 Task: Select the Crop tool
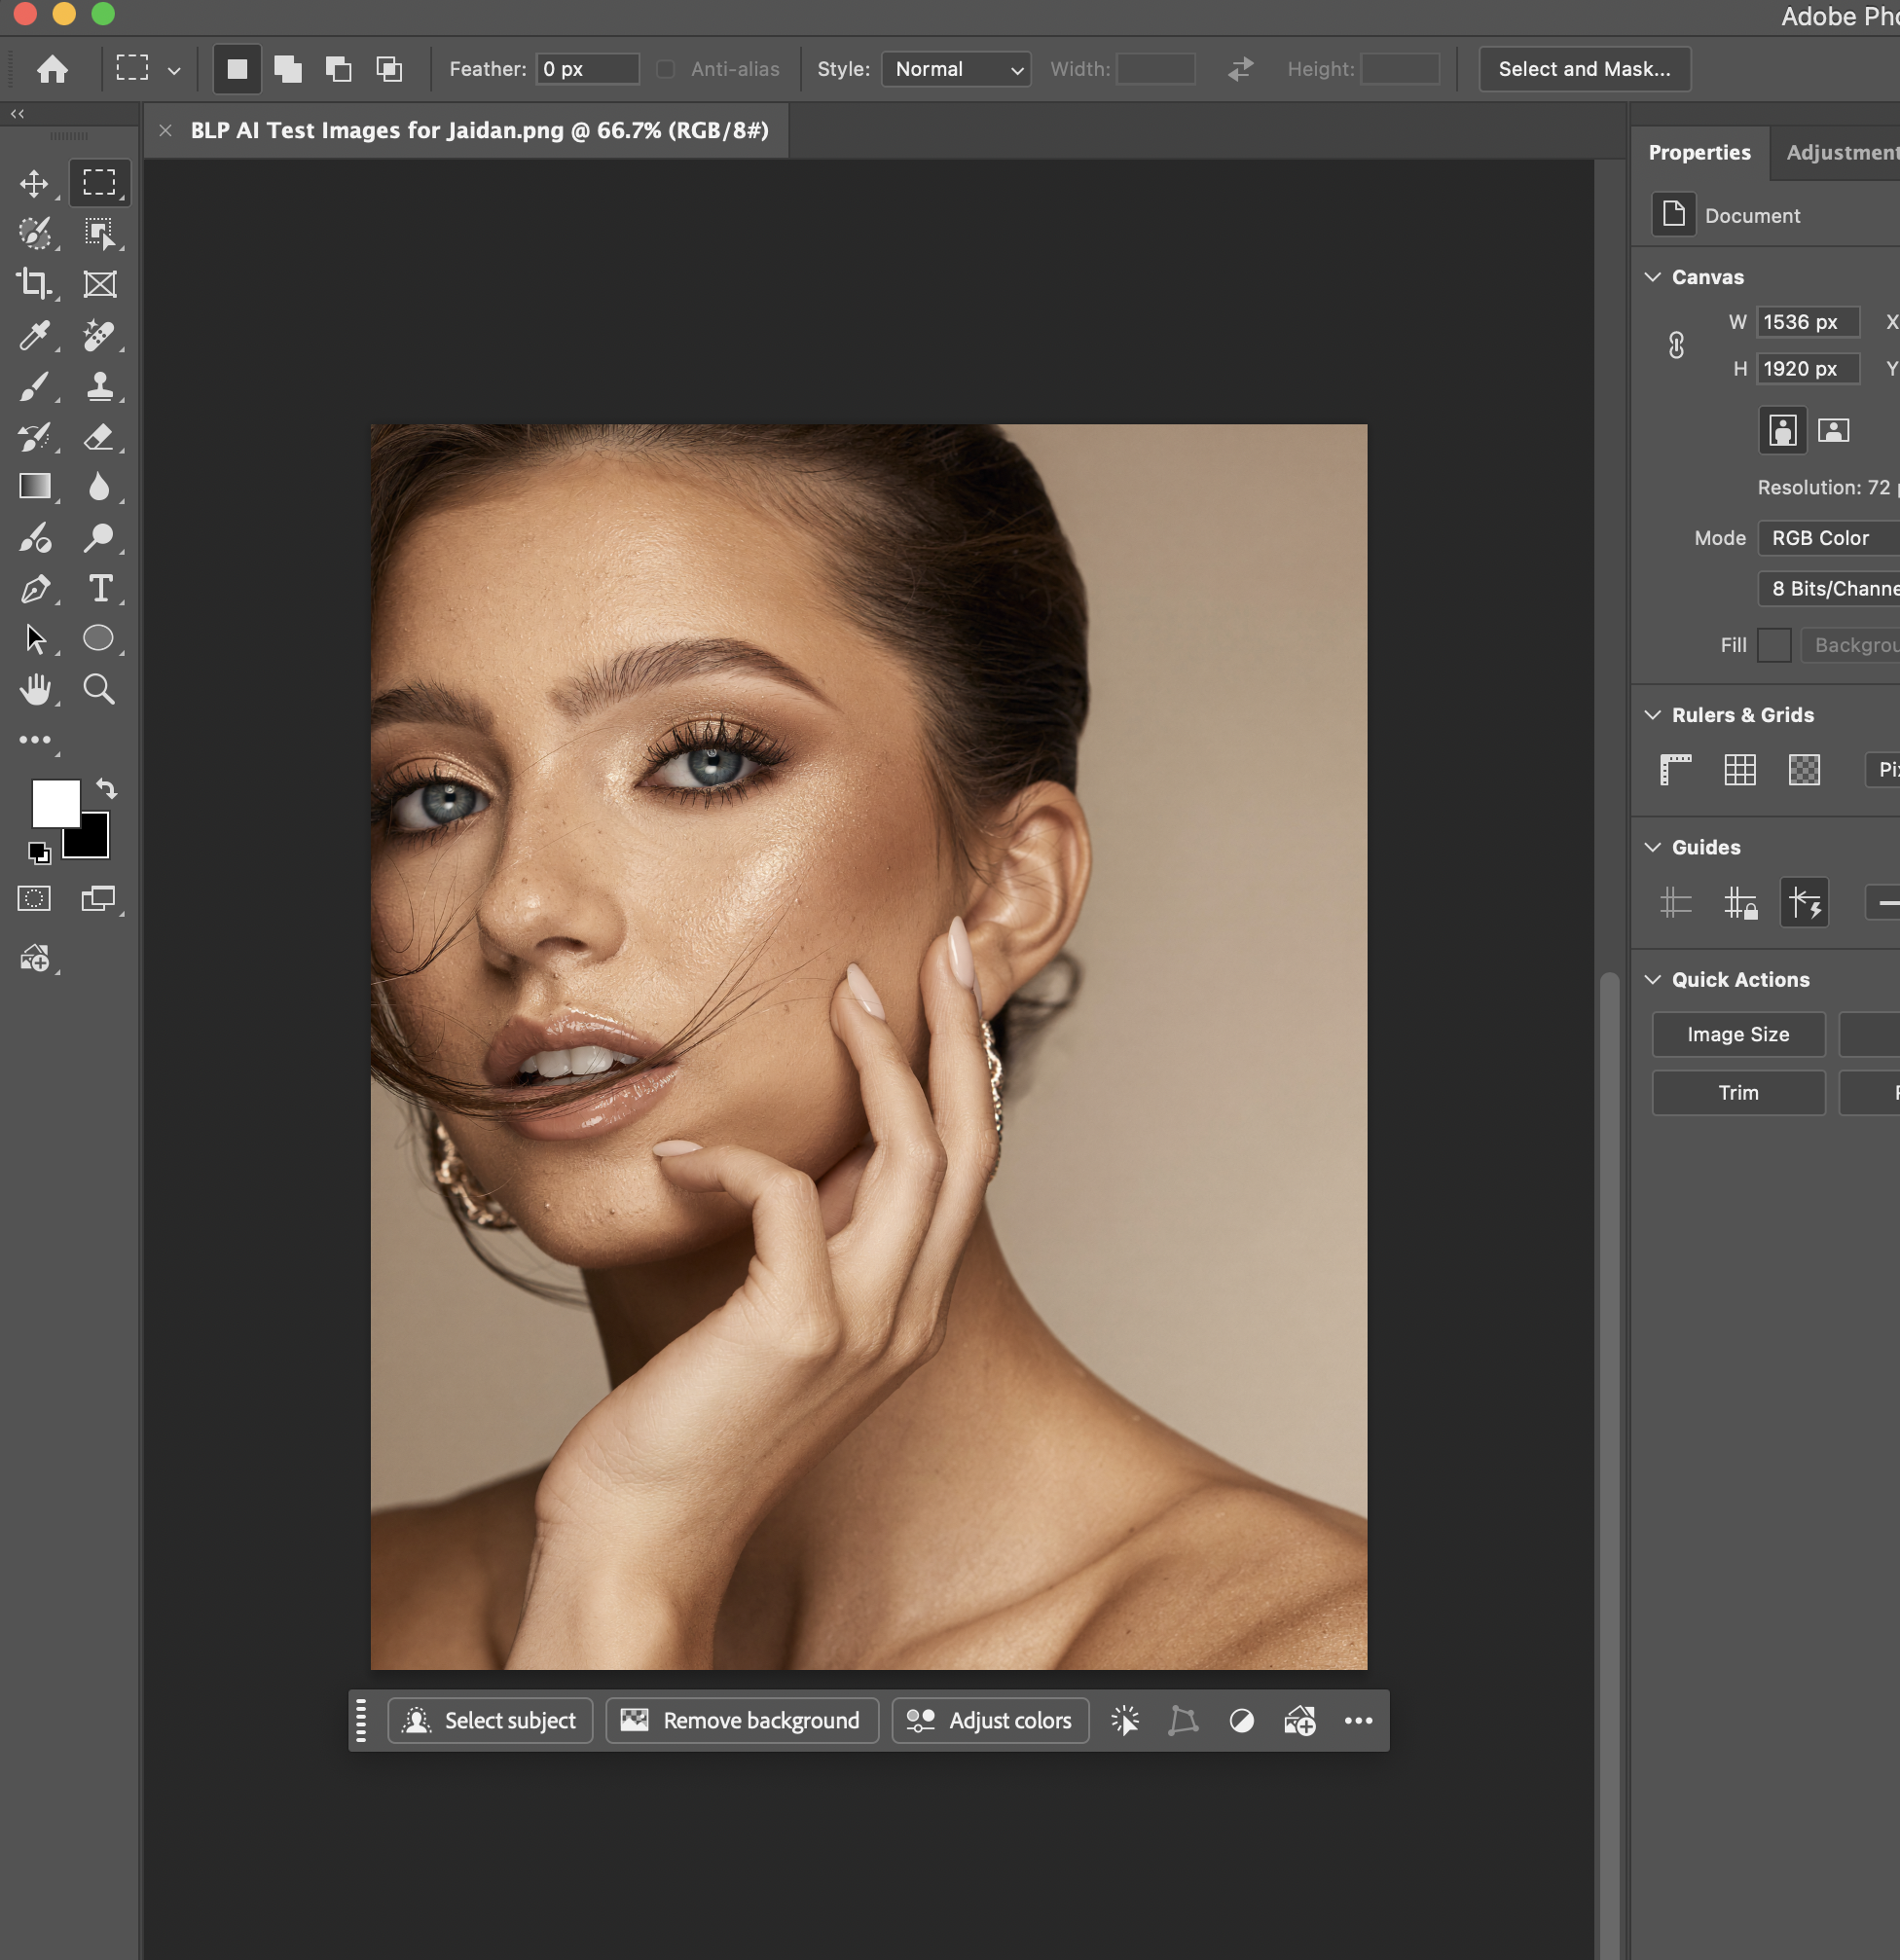click(34, 284)
